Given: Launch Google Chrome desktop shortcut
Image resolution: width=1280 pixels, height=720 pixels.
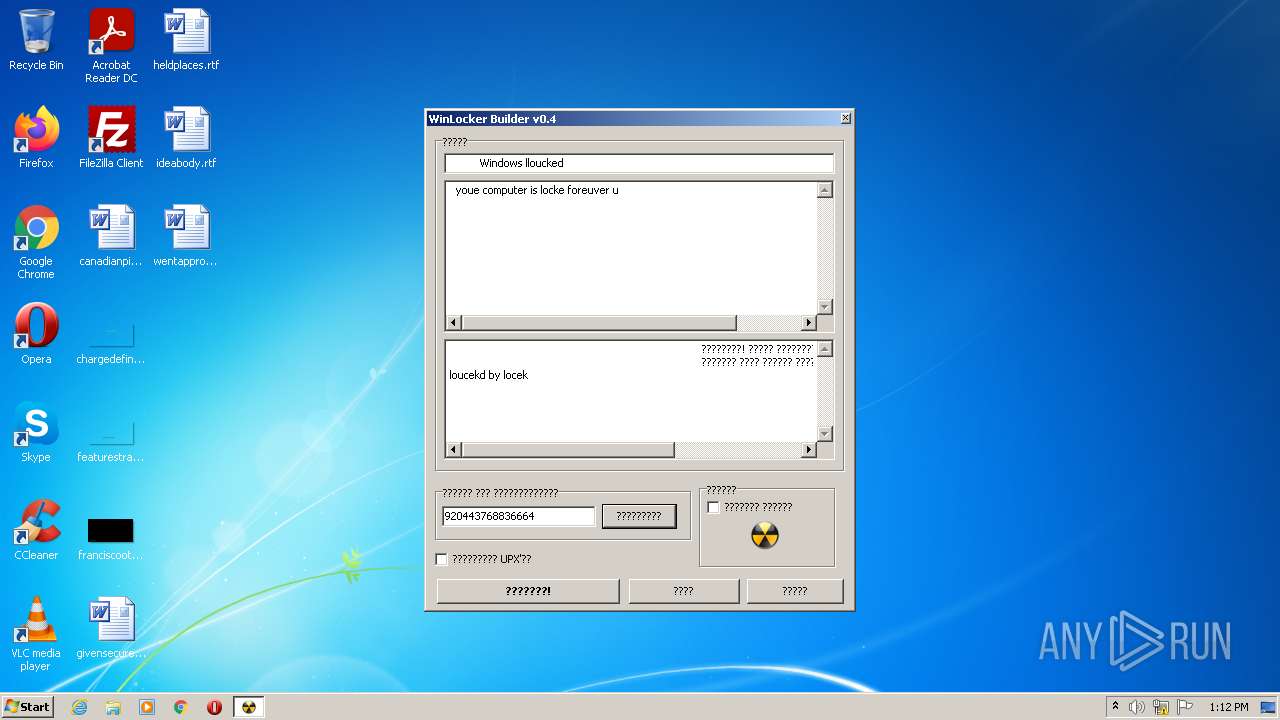Looking at the screenshot, I should [36, 242].
